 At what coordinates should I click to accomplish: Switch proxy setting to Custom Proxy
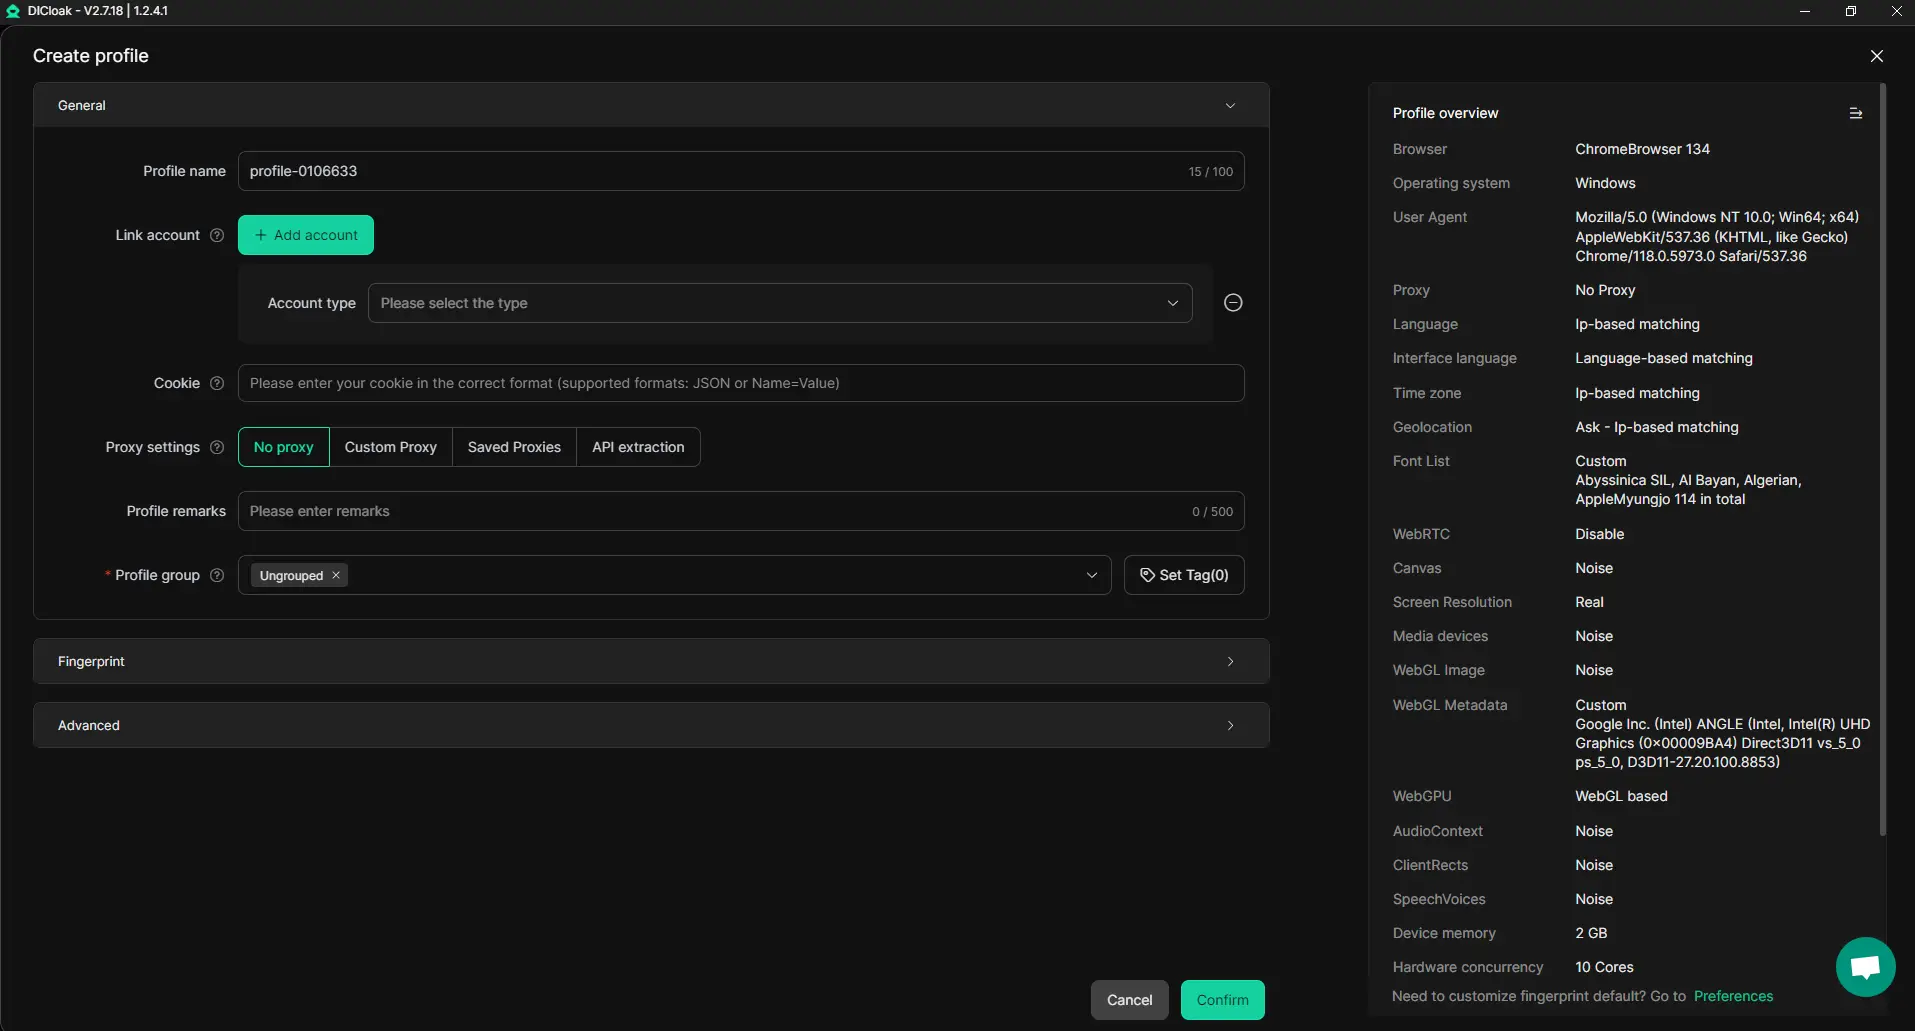point(390,447)
